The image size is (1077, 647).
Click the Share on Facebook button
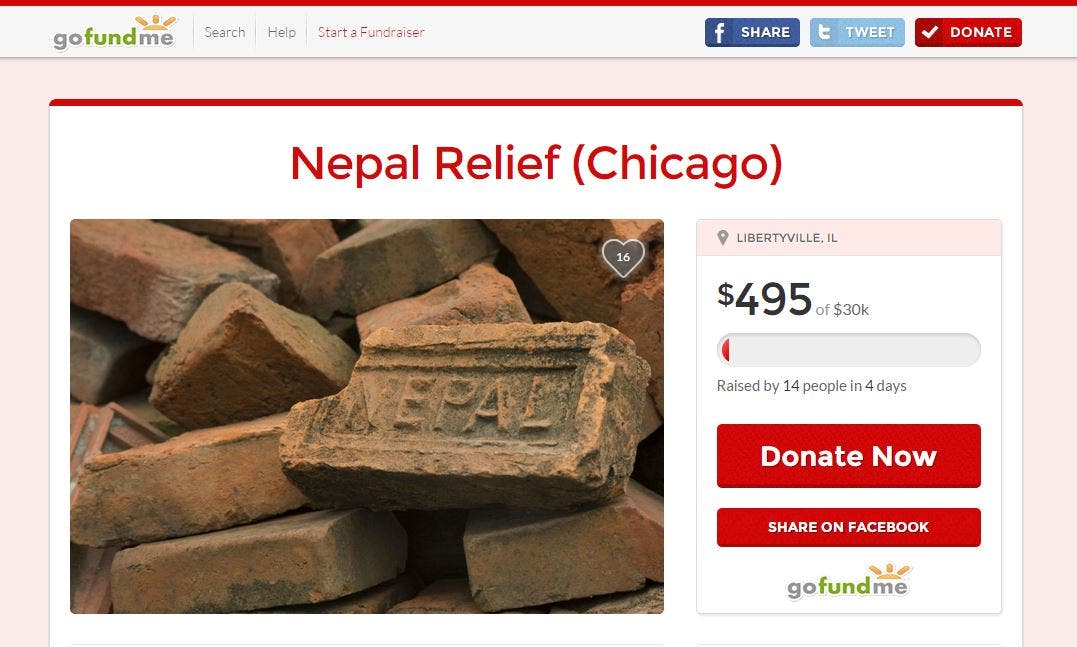tap(848, 527)
